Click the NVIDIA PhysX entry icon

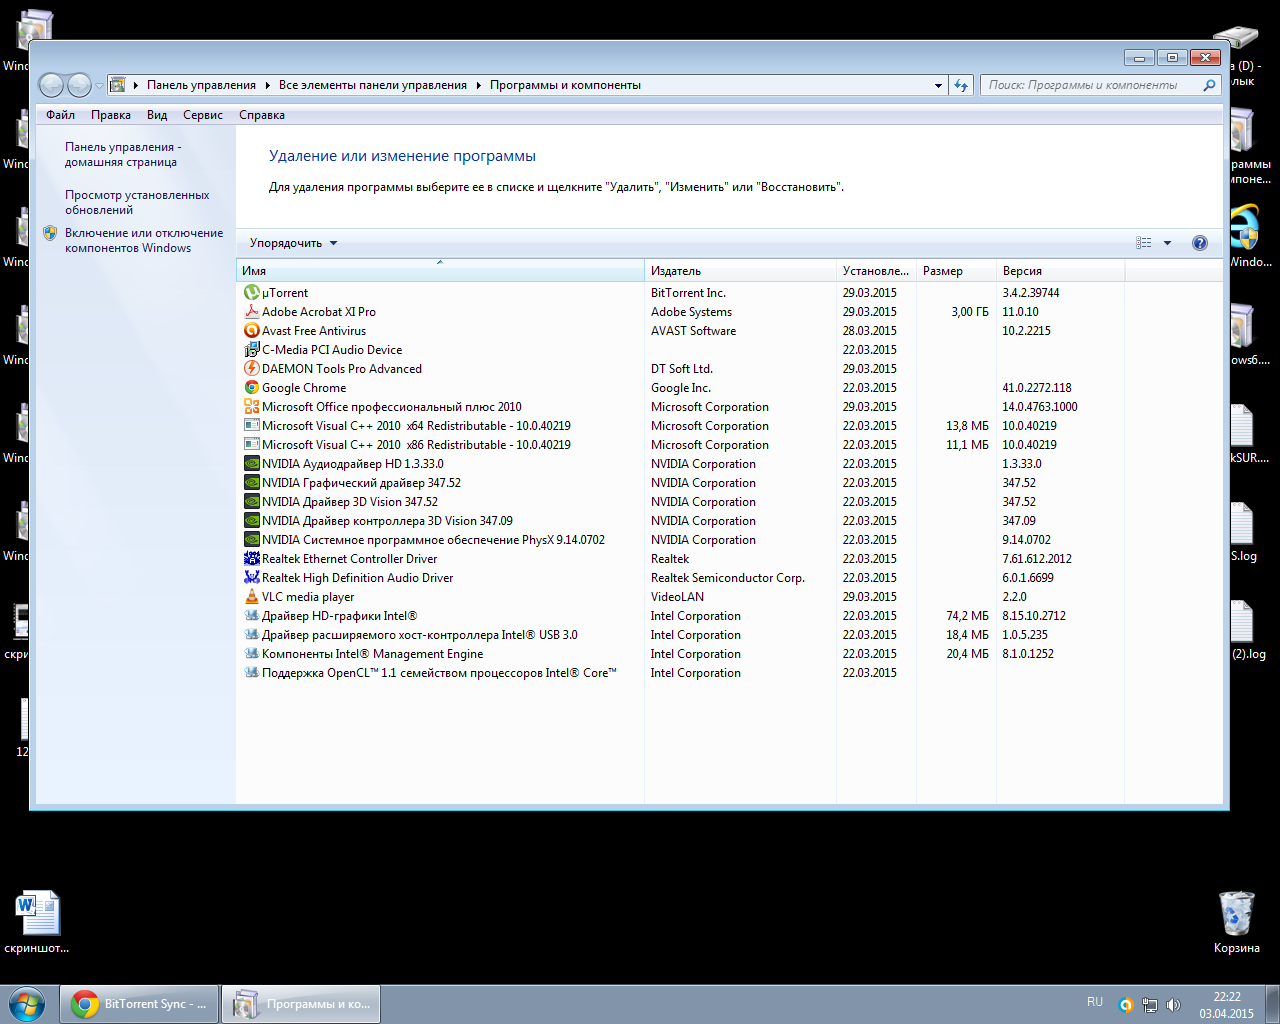tap(252, 540)
